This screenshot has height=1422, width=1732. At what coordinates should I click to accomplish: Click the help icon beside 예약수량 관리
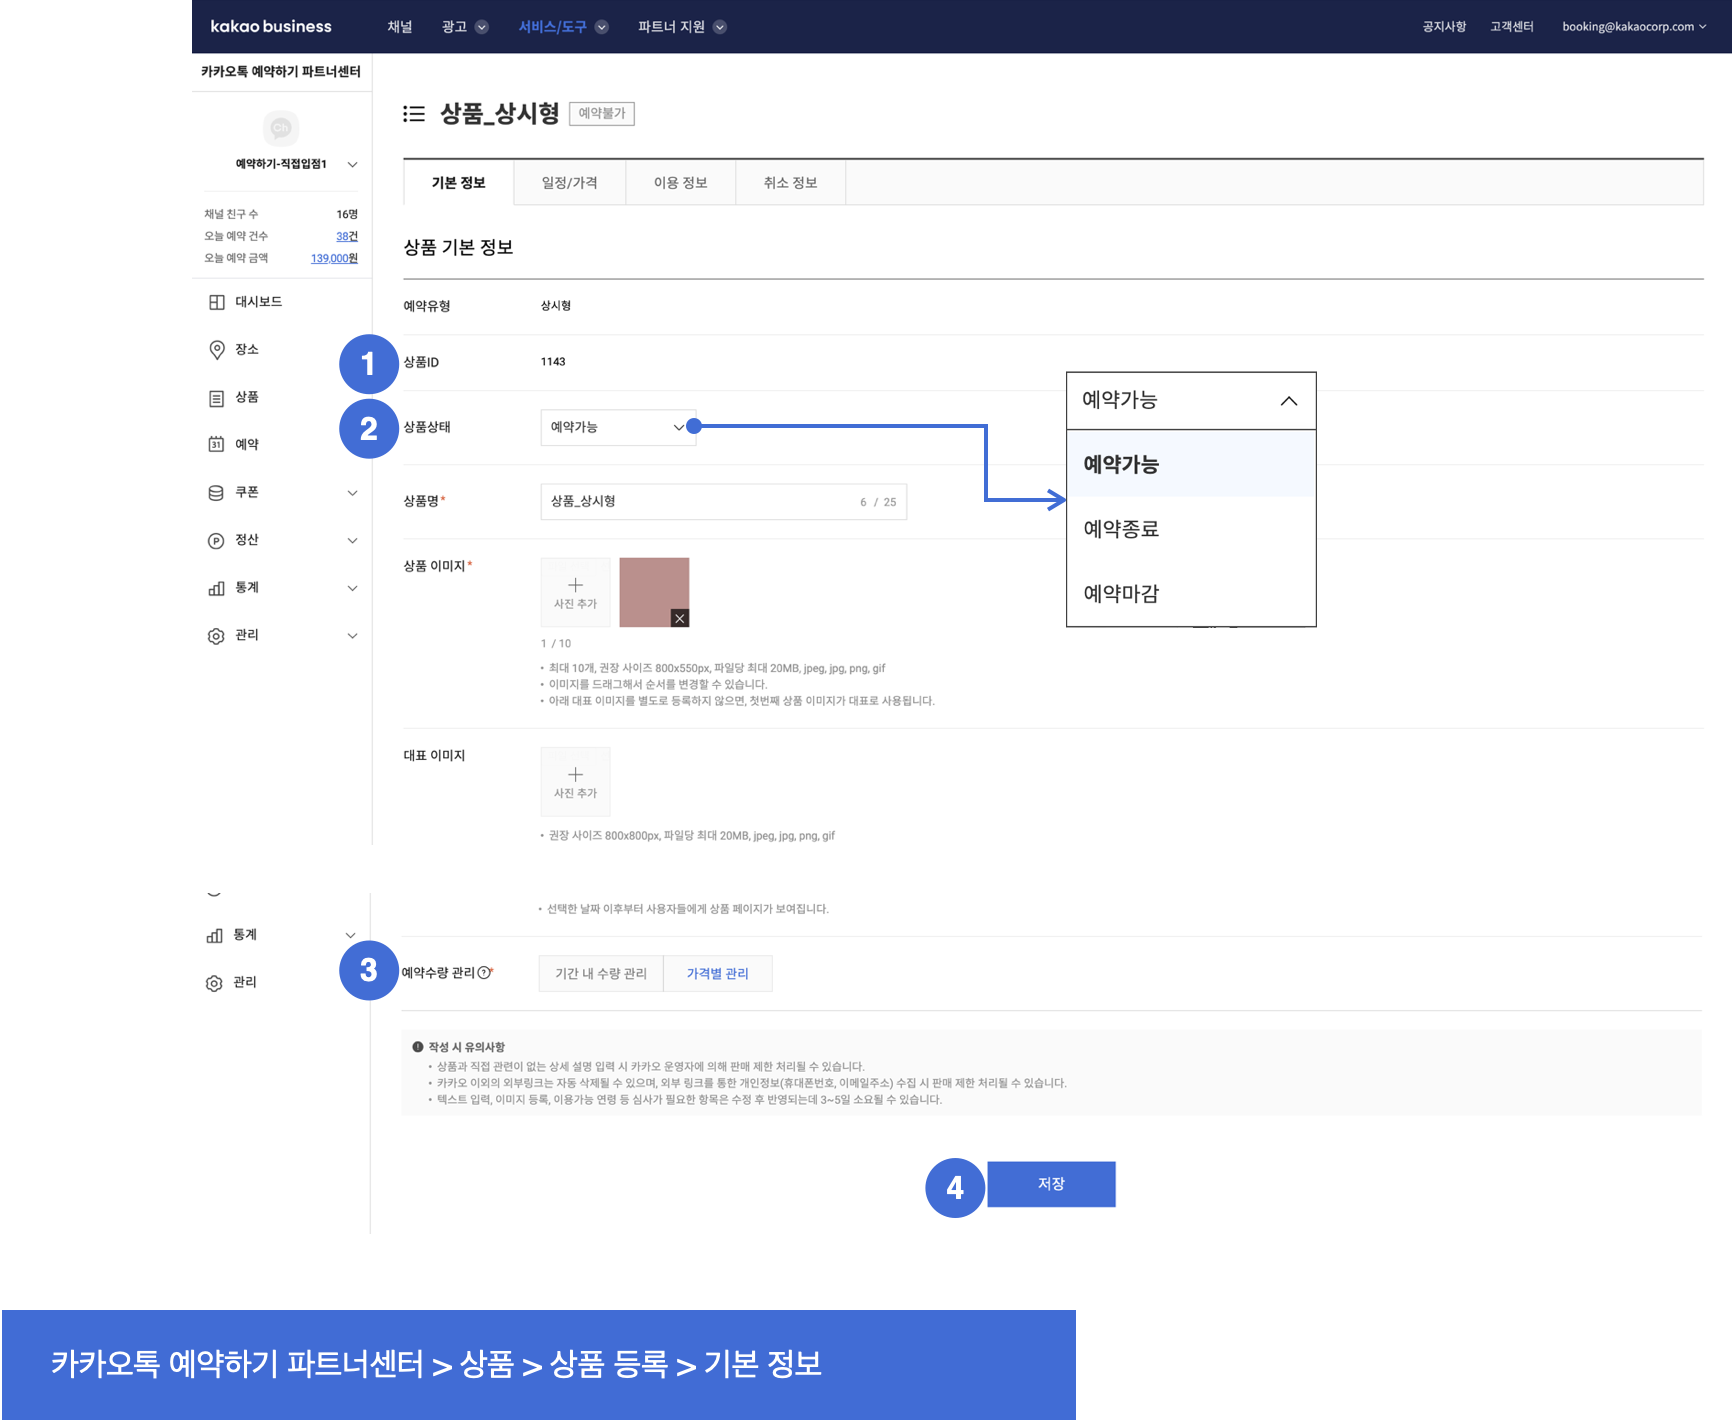pyautogui.click(x=484, y=973)
